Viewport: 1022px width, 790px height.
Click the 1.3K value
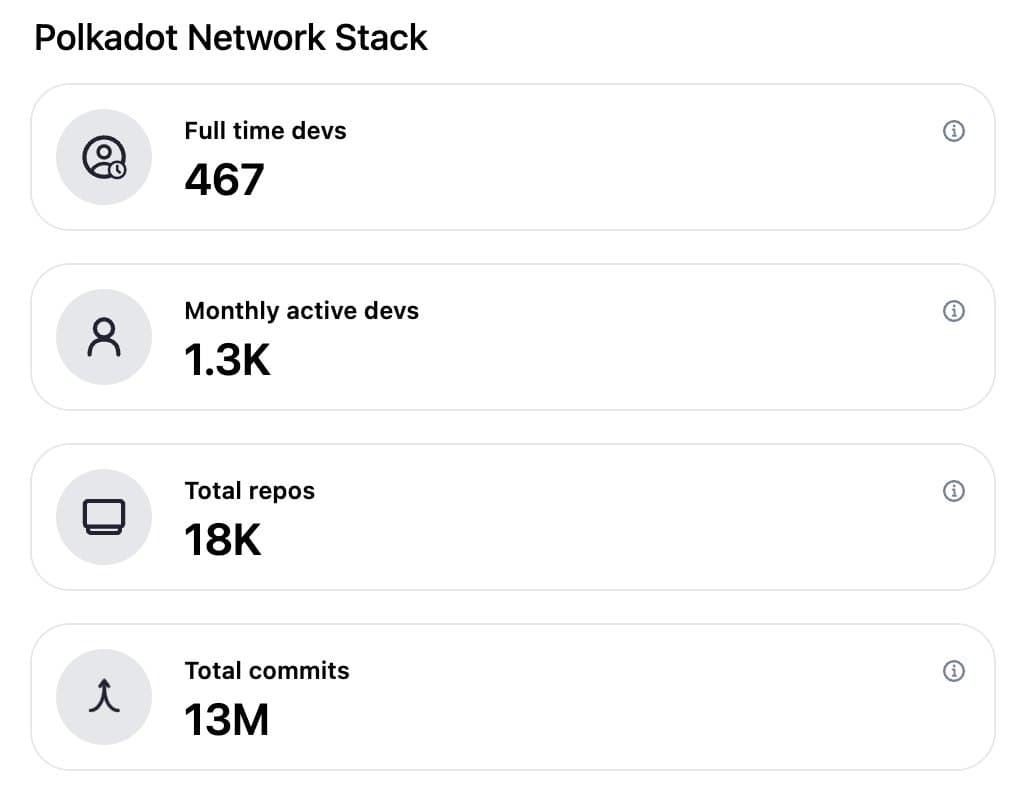[x=227, y=360]
